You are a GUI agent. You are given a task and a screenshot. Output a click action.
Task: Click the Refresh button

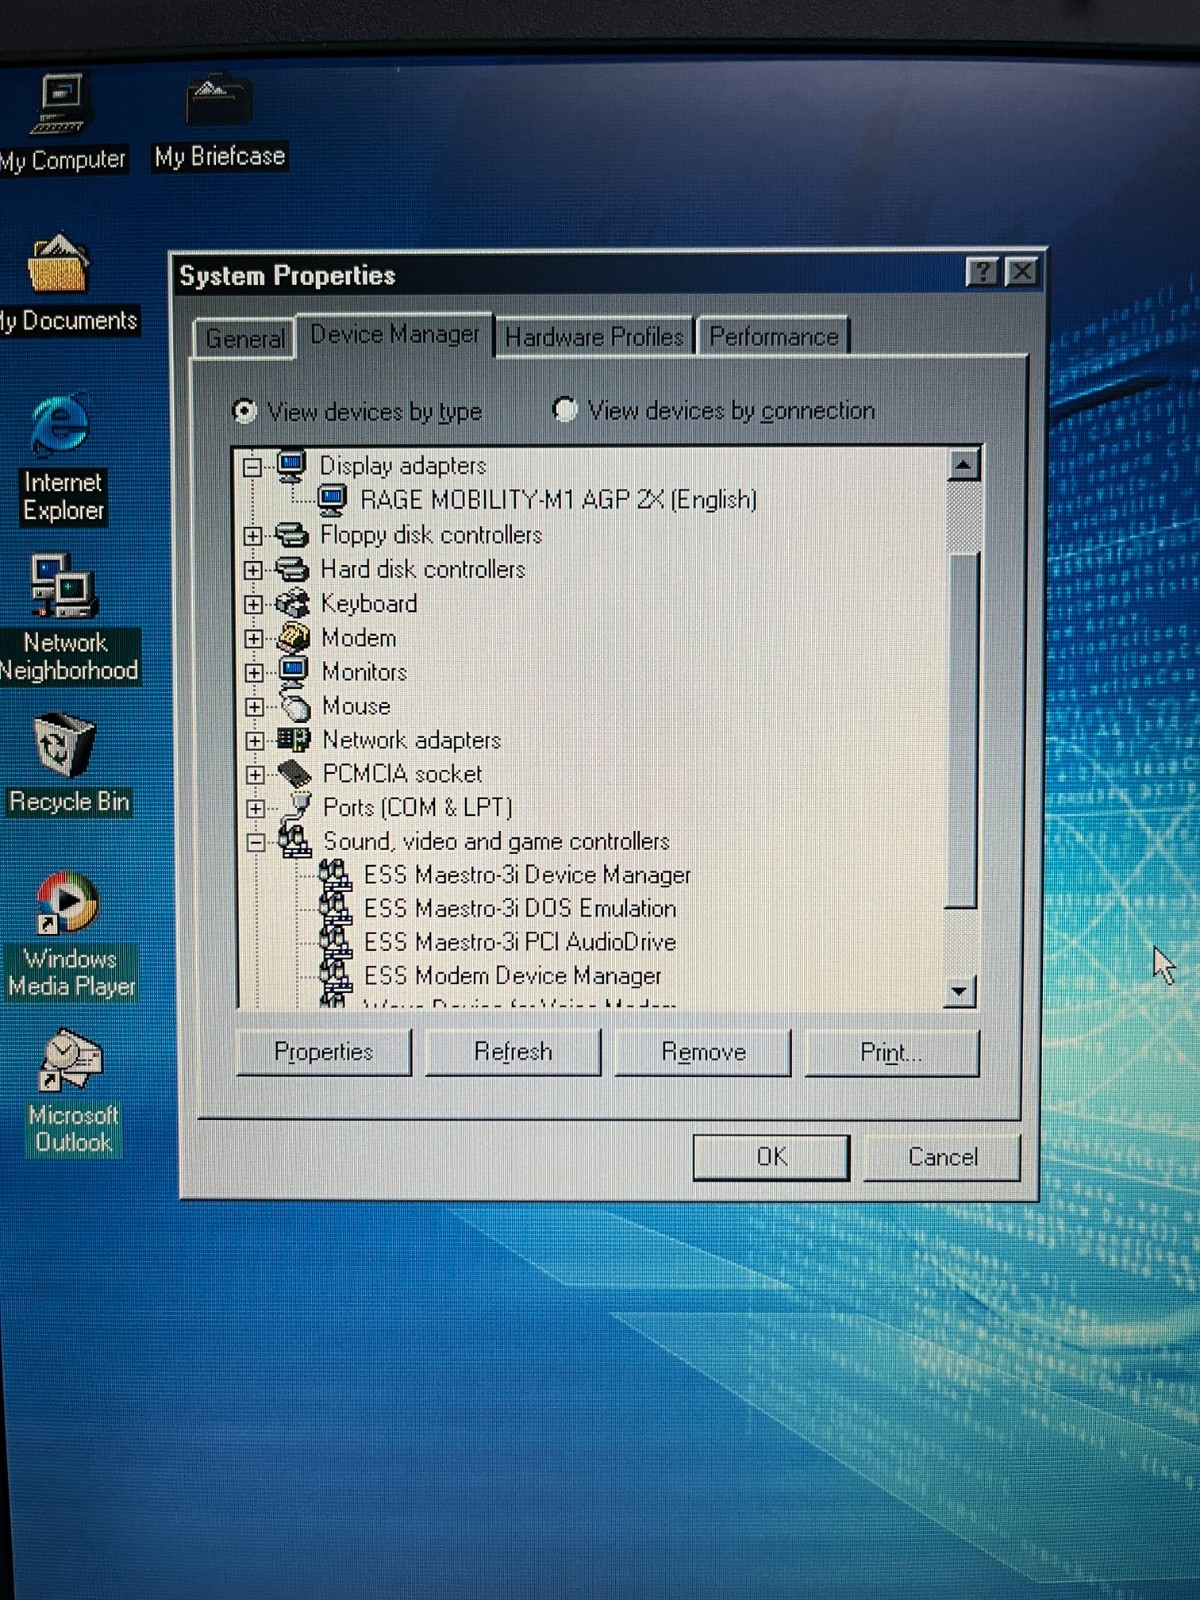(513, 1052)
